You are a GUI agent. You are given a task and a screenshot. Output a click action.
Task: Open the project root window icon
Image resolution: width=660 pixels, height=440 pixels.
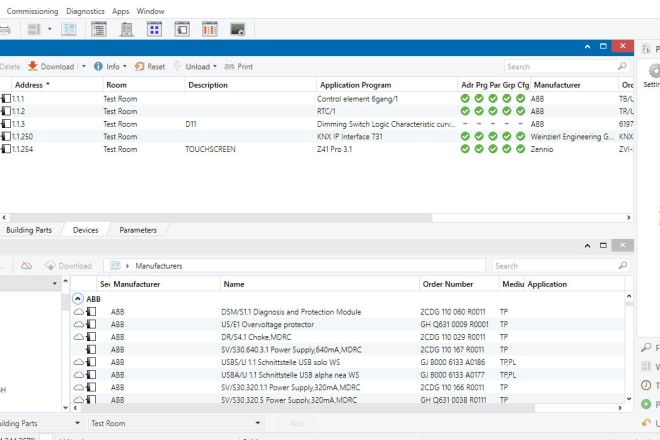click(182, 29)
